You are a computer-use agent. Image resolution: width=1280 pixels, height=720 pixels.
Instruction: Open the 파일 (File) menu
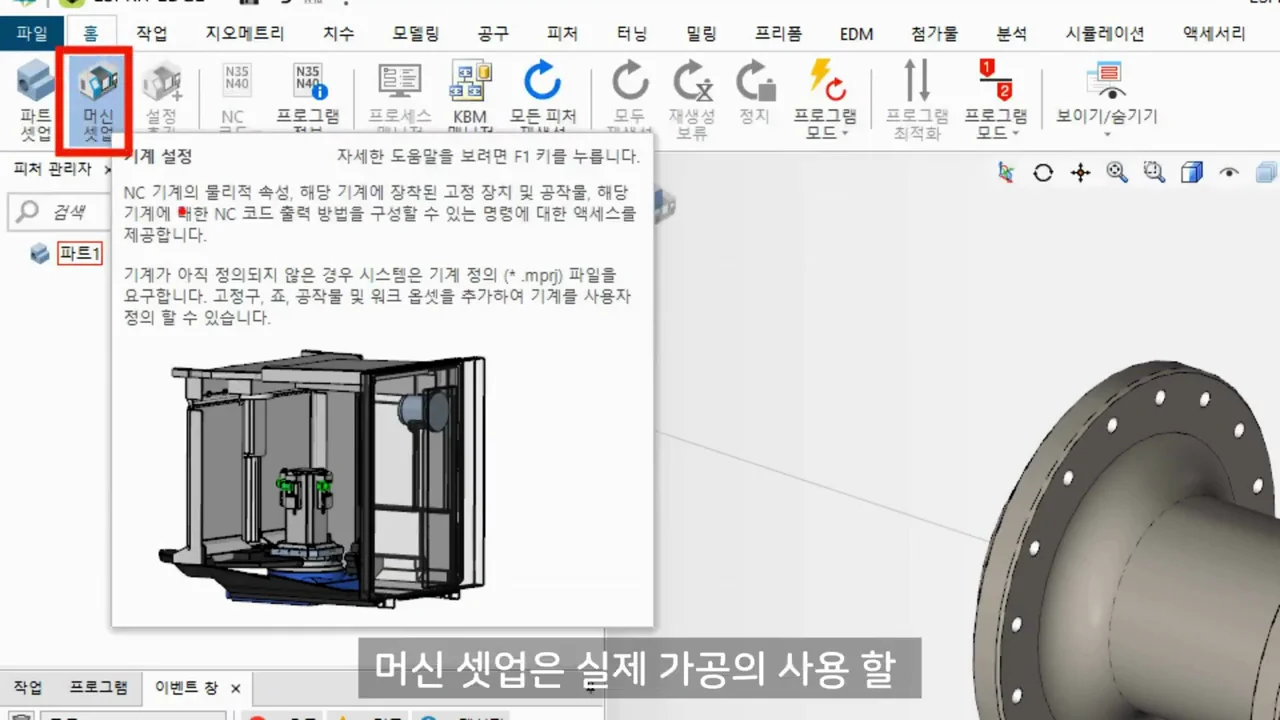point(32,33)
